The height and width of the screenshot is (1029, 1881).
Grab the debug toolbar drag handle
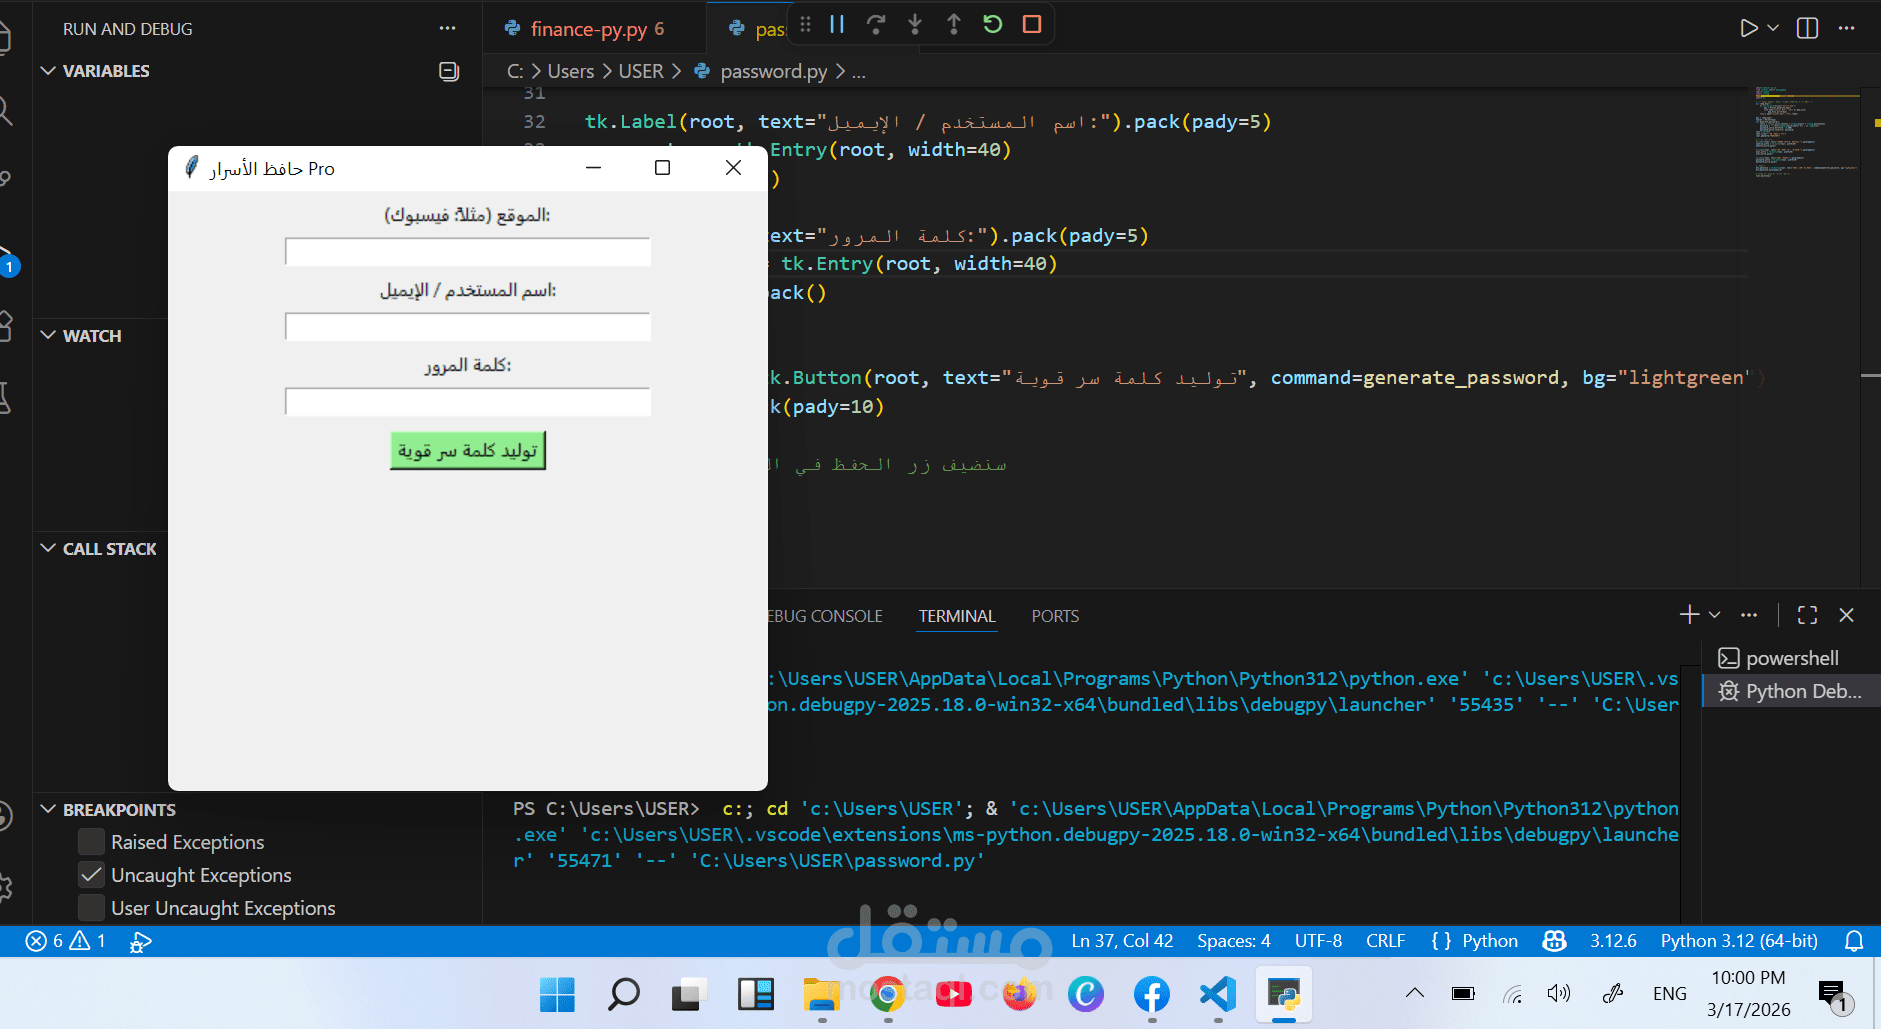click(x=805, y=24)
